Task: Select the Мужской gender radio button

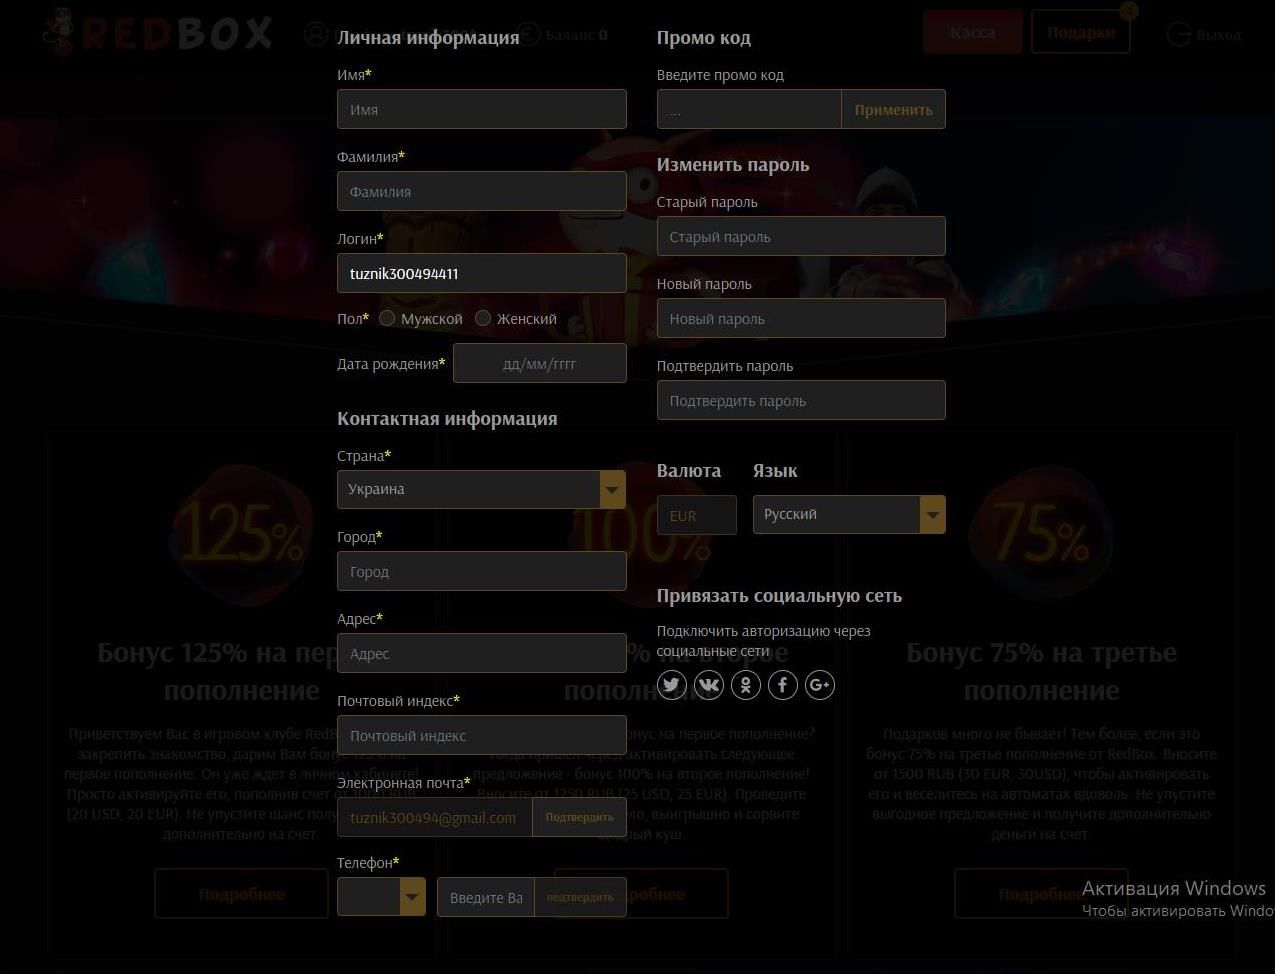Action: click(387, 318)
